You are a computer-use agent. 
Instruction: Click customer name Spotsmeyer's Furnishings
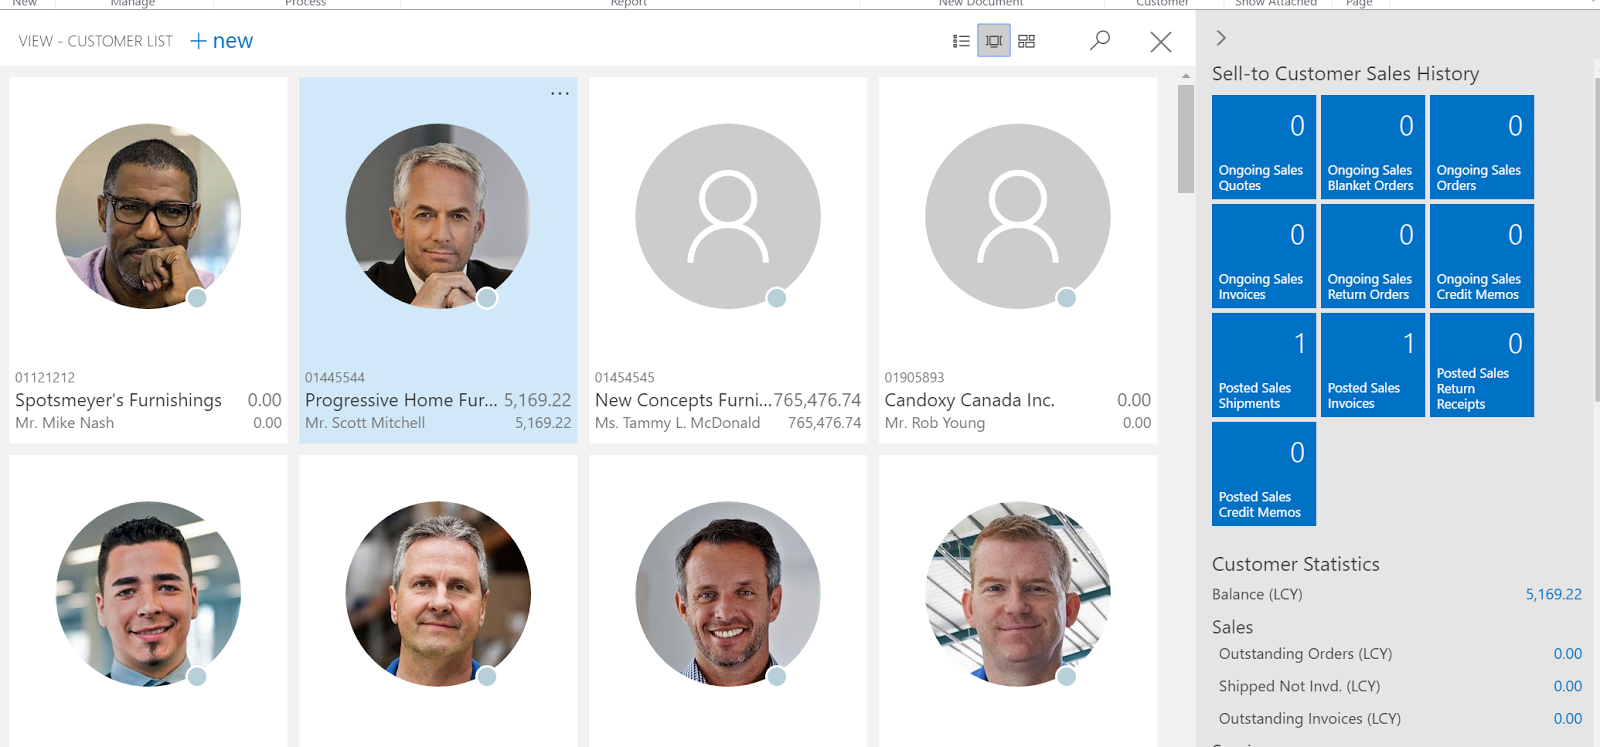pos(118,400)
